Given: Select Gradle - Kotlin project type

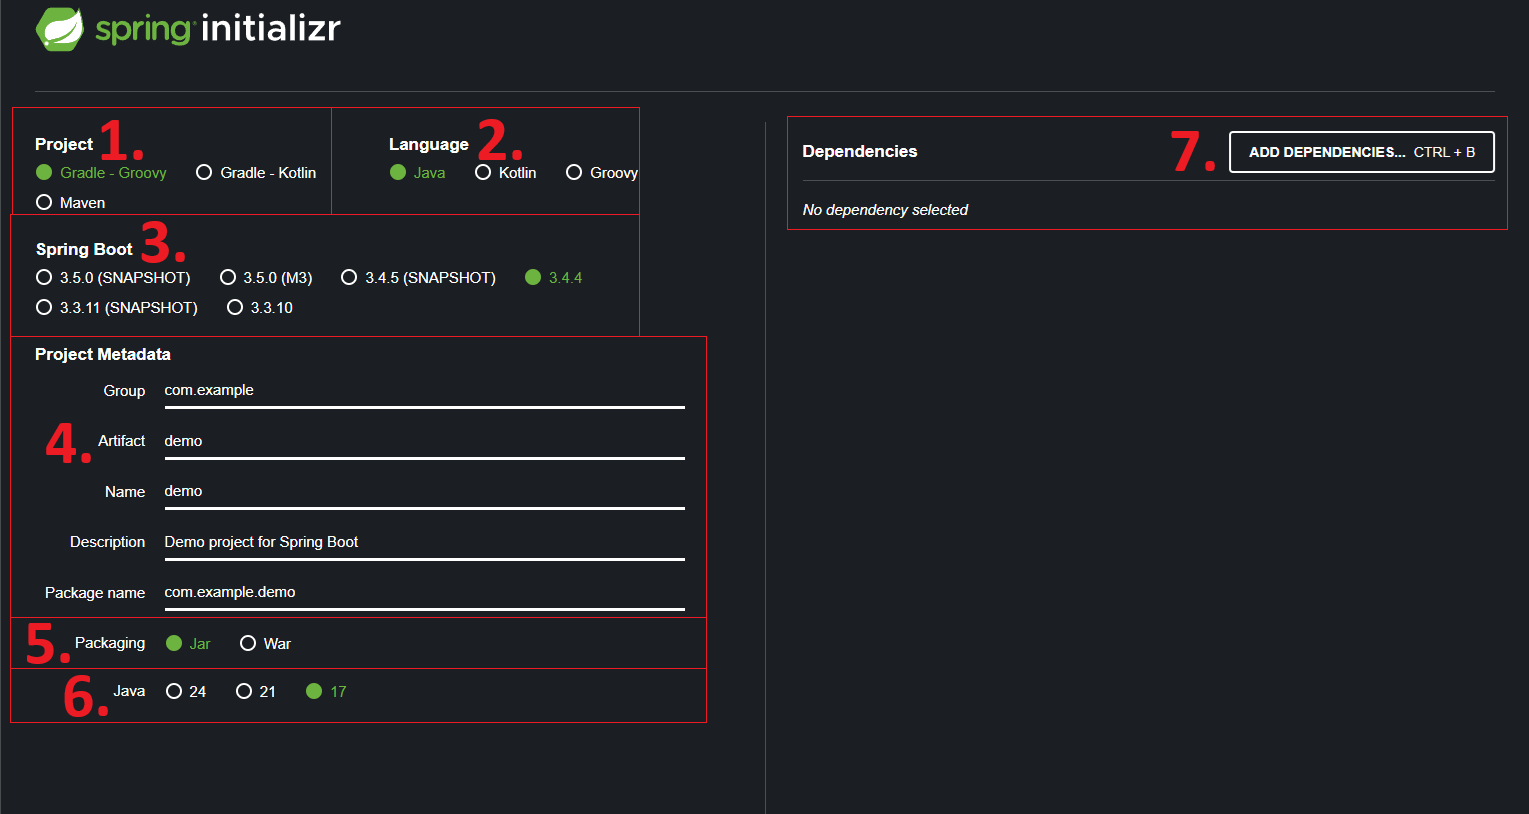Looking at the screenshot, I should click(x=256, y=172).
